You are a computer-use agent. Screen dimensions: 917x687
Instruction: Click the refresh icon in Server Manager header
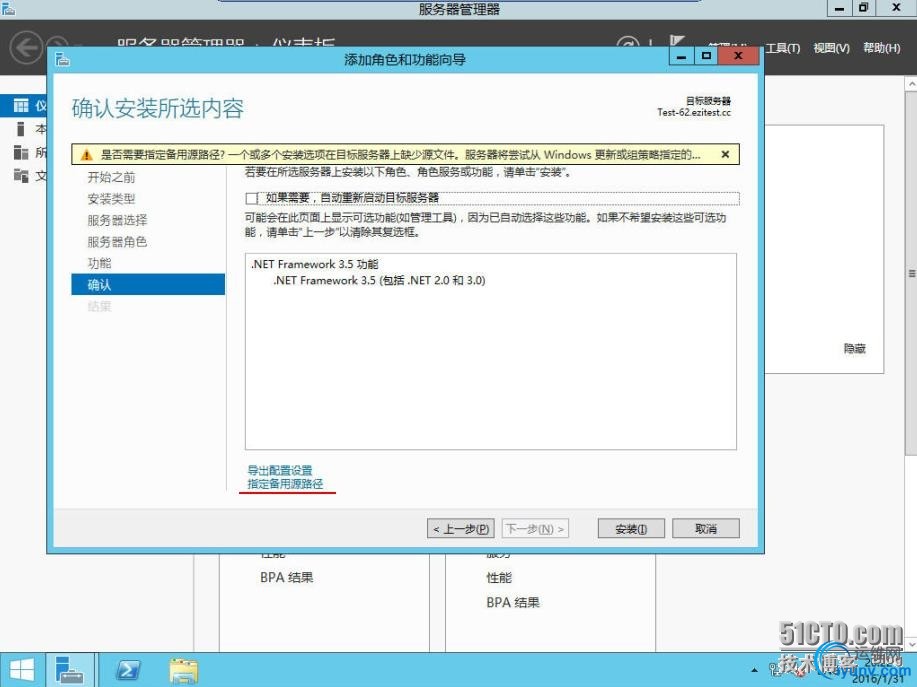point(629,44)
